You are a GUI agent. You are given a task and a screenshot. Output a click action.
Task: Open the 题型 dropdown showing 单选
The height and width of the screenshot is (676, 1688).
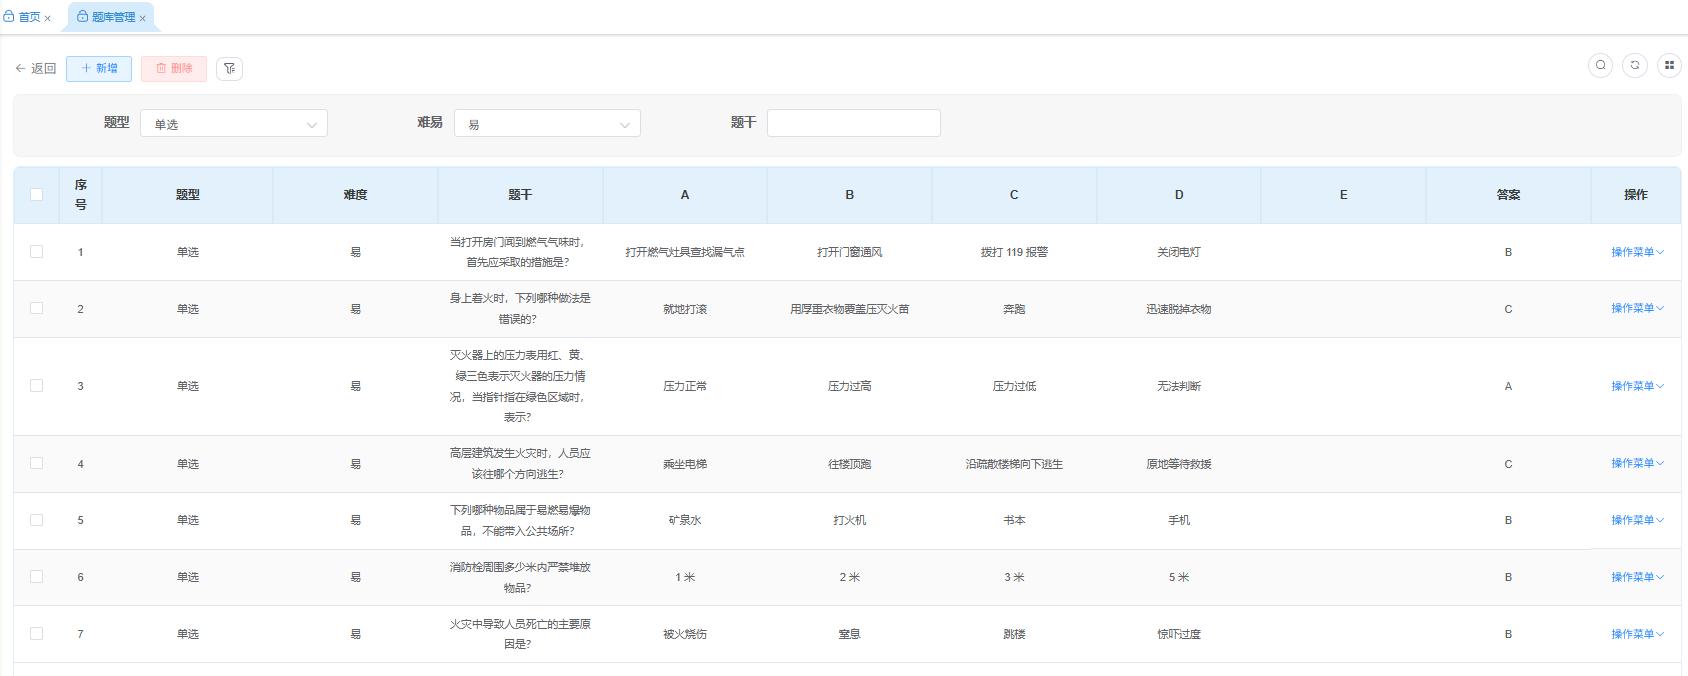pos(234,123)
